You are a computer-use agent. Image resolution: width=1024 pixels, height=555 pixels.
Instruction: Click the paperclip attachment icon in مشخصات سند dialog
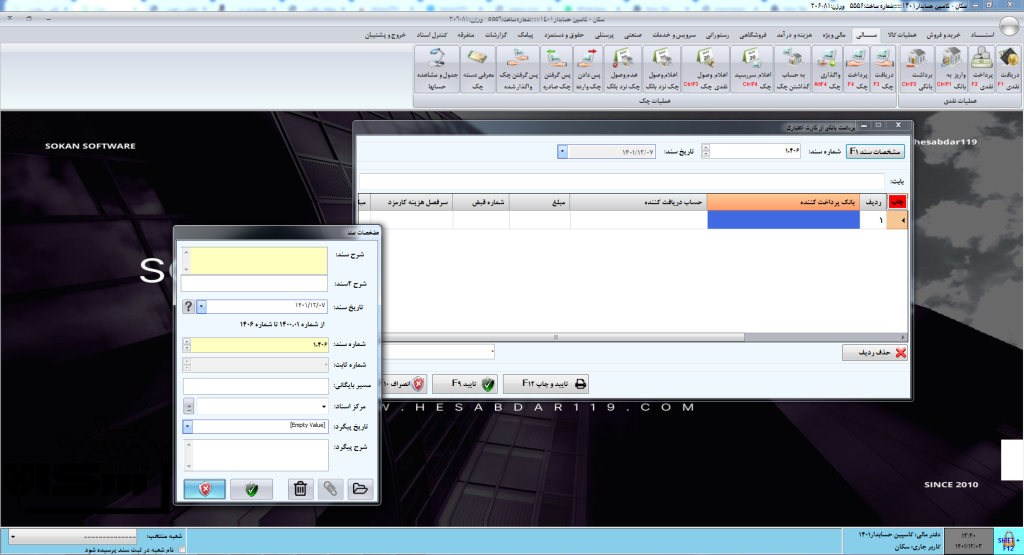tap(330, 489)
